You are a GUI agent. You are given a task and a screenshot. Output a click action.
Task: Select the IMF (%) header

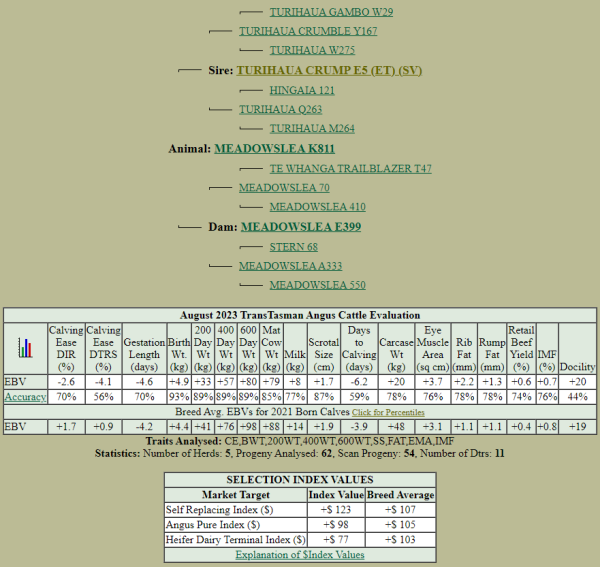coord(547,349)
